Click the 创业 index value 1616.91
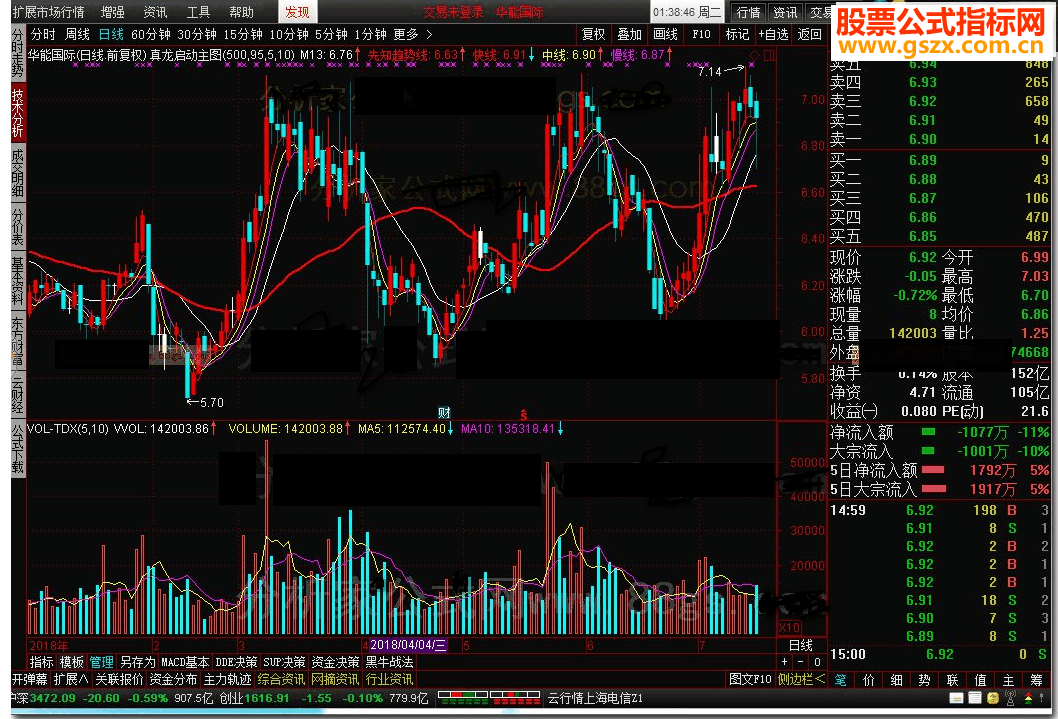This screenshot has height=719, width=1058. point(267,698)
